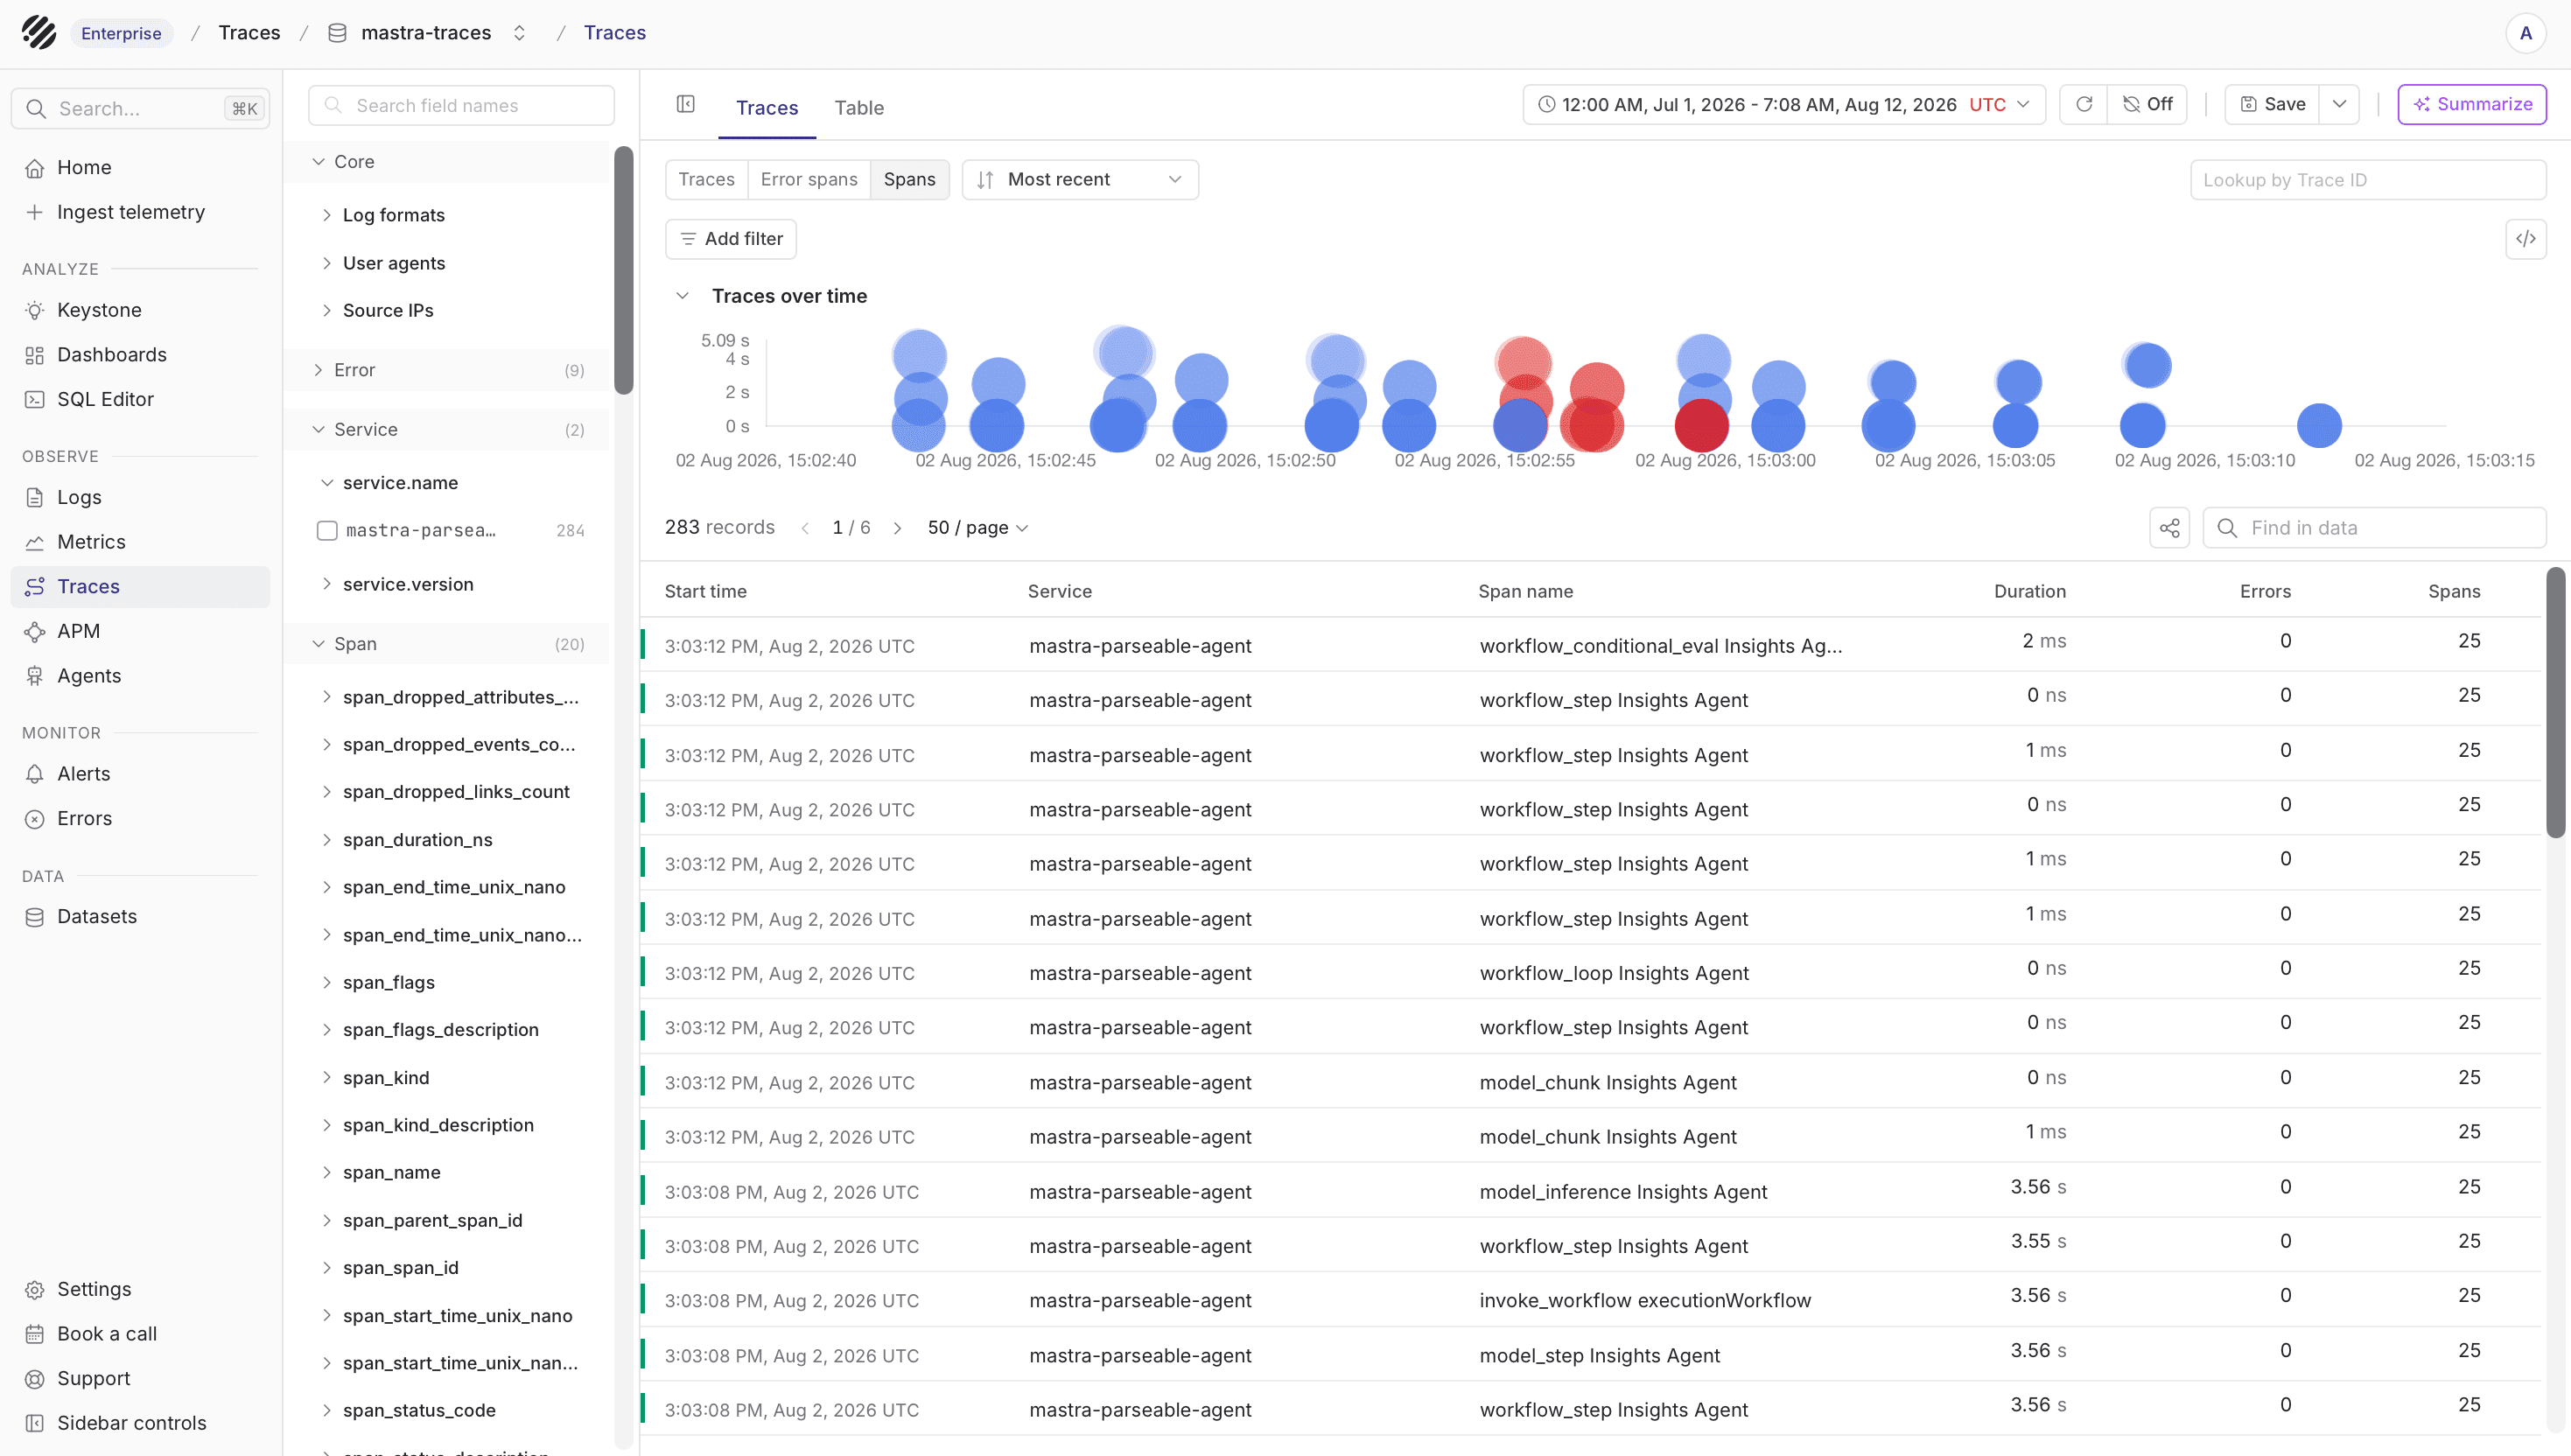Open Alerts page

140,774
